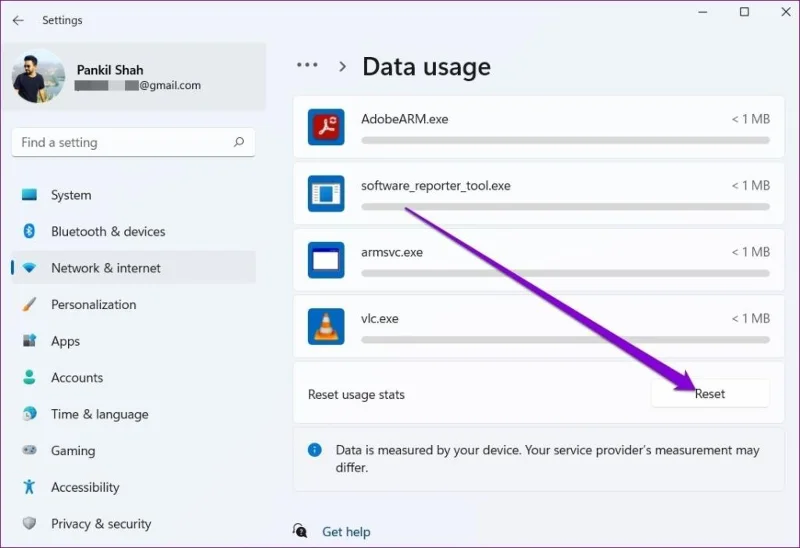The height and width of the screenshot is (548, 800).
Task: Select the Bluetooth icon in sidebar
Action: click(29, 231)
